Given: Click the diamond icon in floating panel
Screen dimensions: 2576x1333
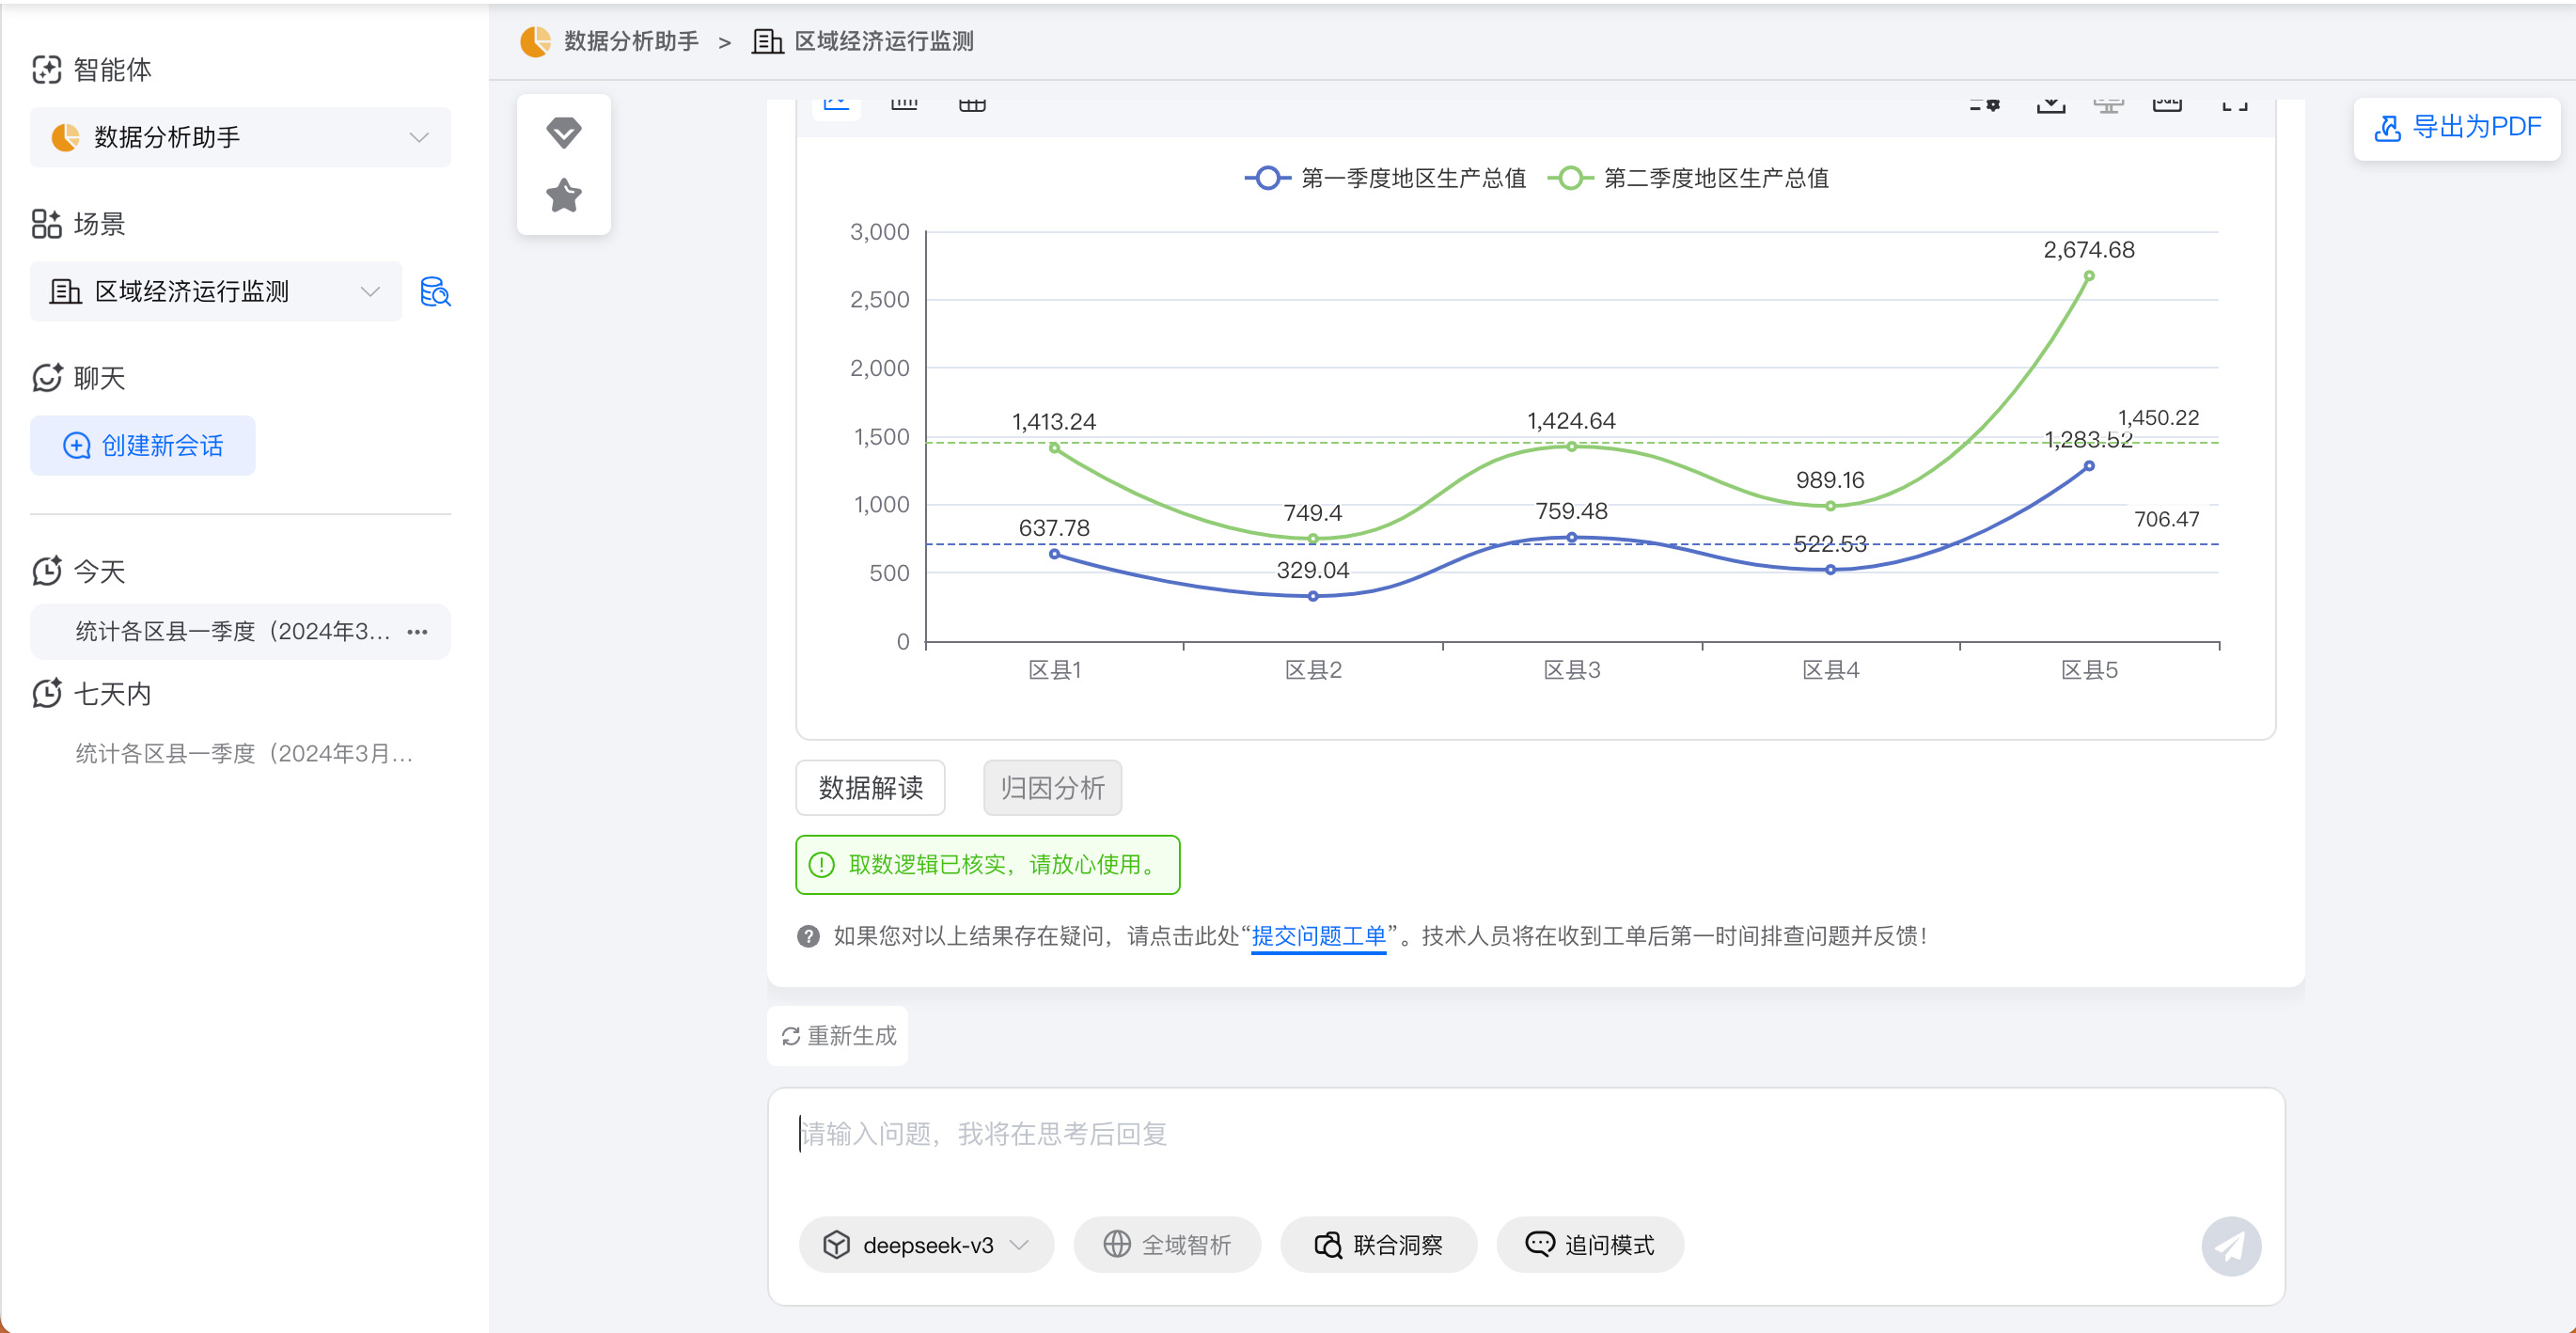Looking at the screenshot, I should tap(564, 132).
